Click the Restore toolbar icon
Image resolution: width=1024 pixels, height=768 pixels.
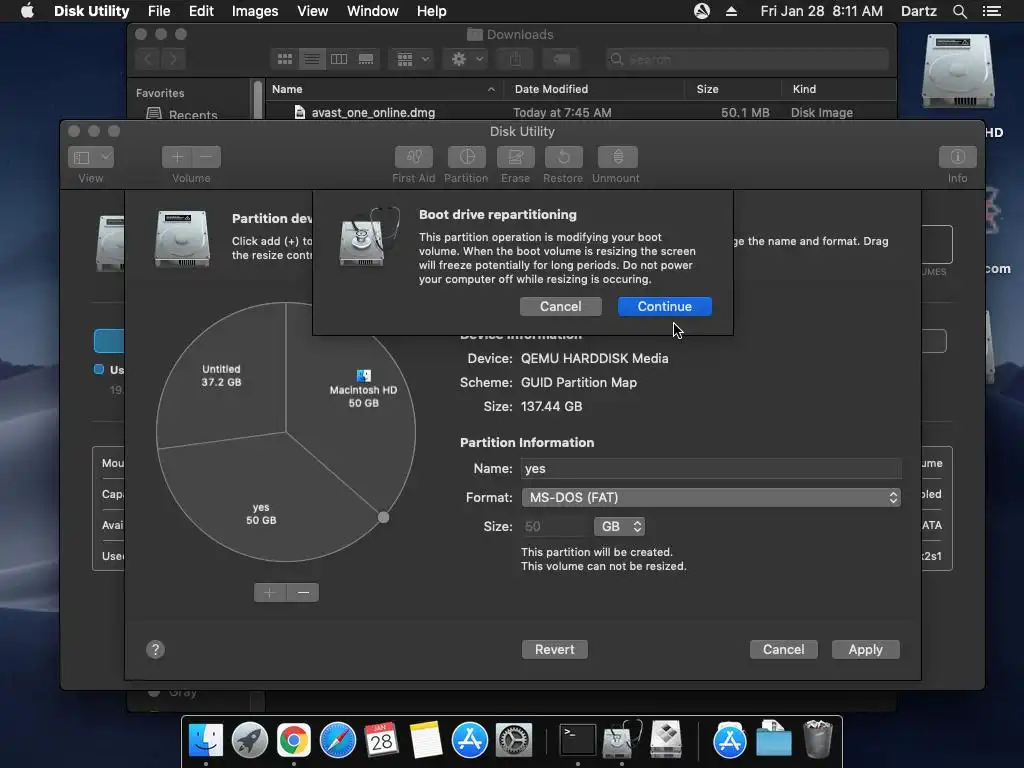[563, 157]
